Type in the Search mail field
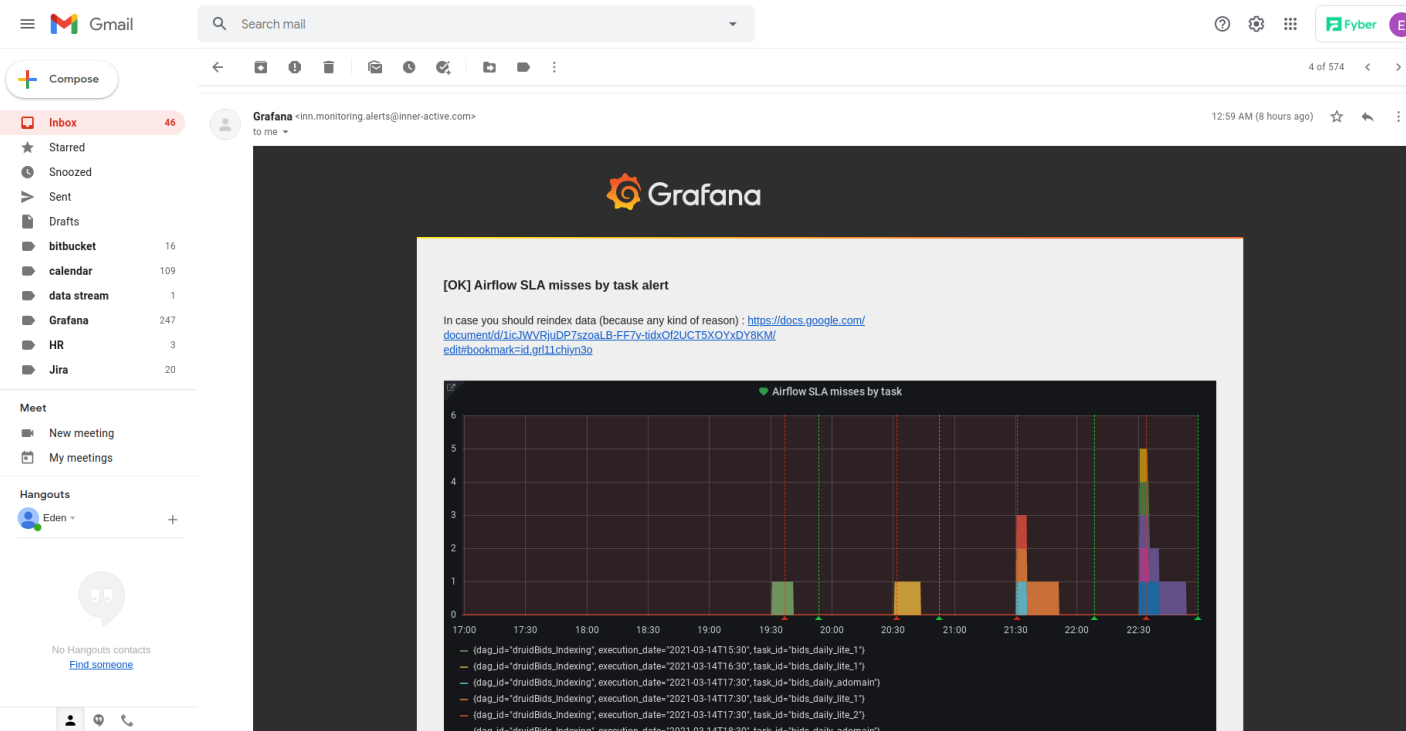The height and width of the screenshot is (731, 1406). click(476, 24)
